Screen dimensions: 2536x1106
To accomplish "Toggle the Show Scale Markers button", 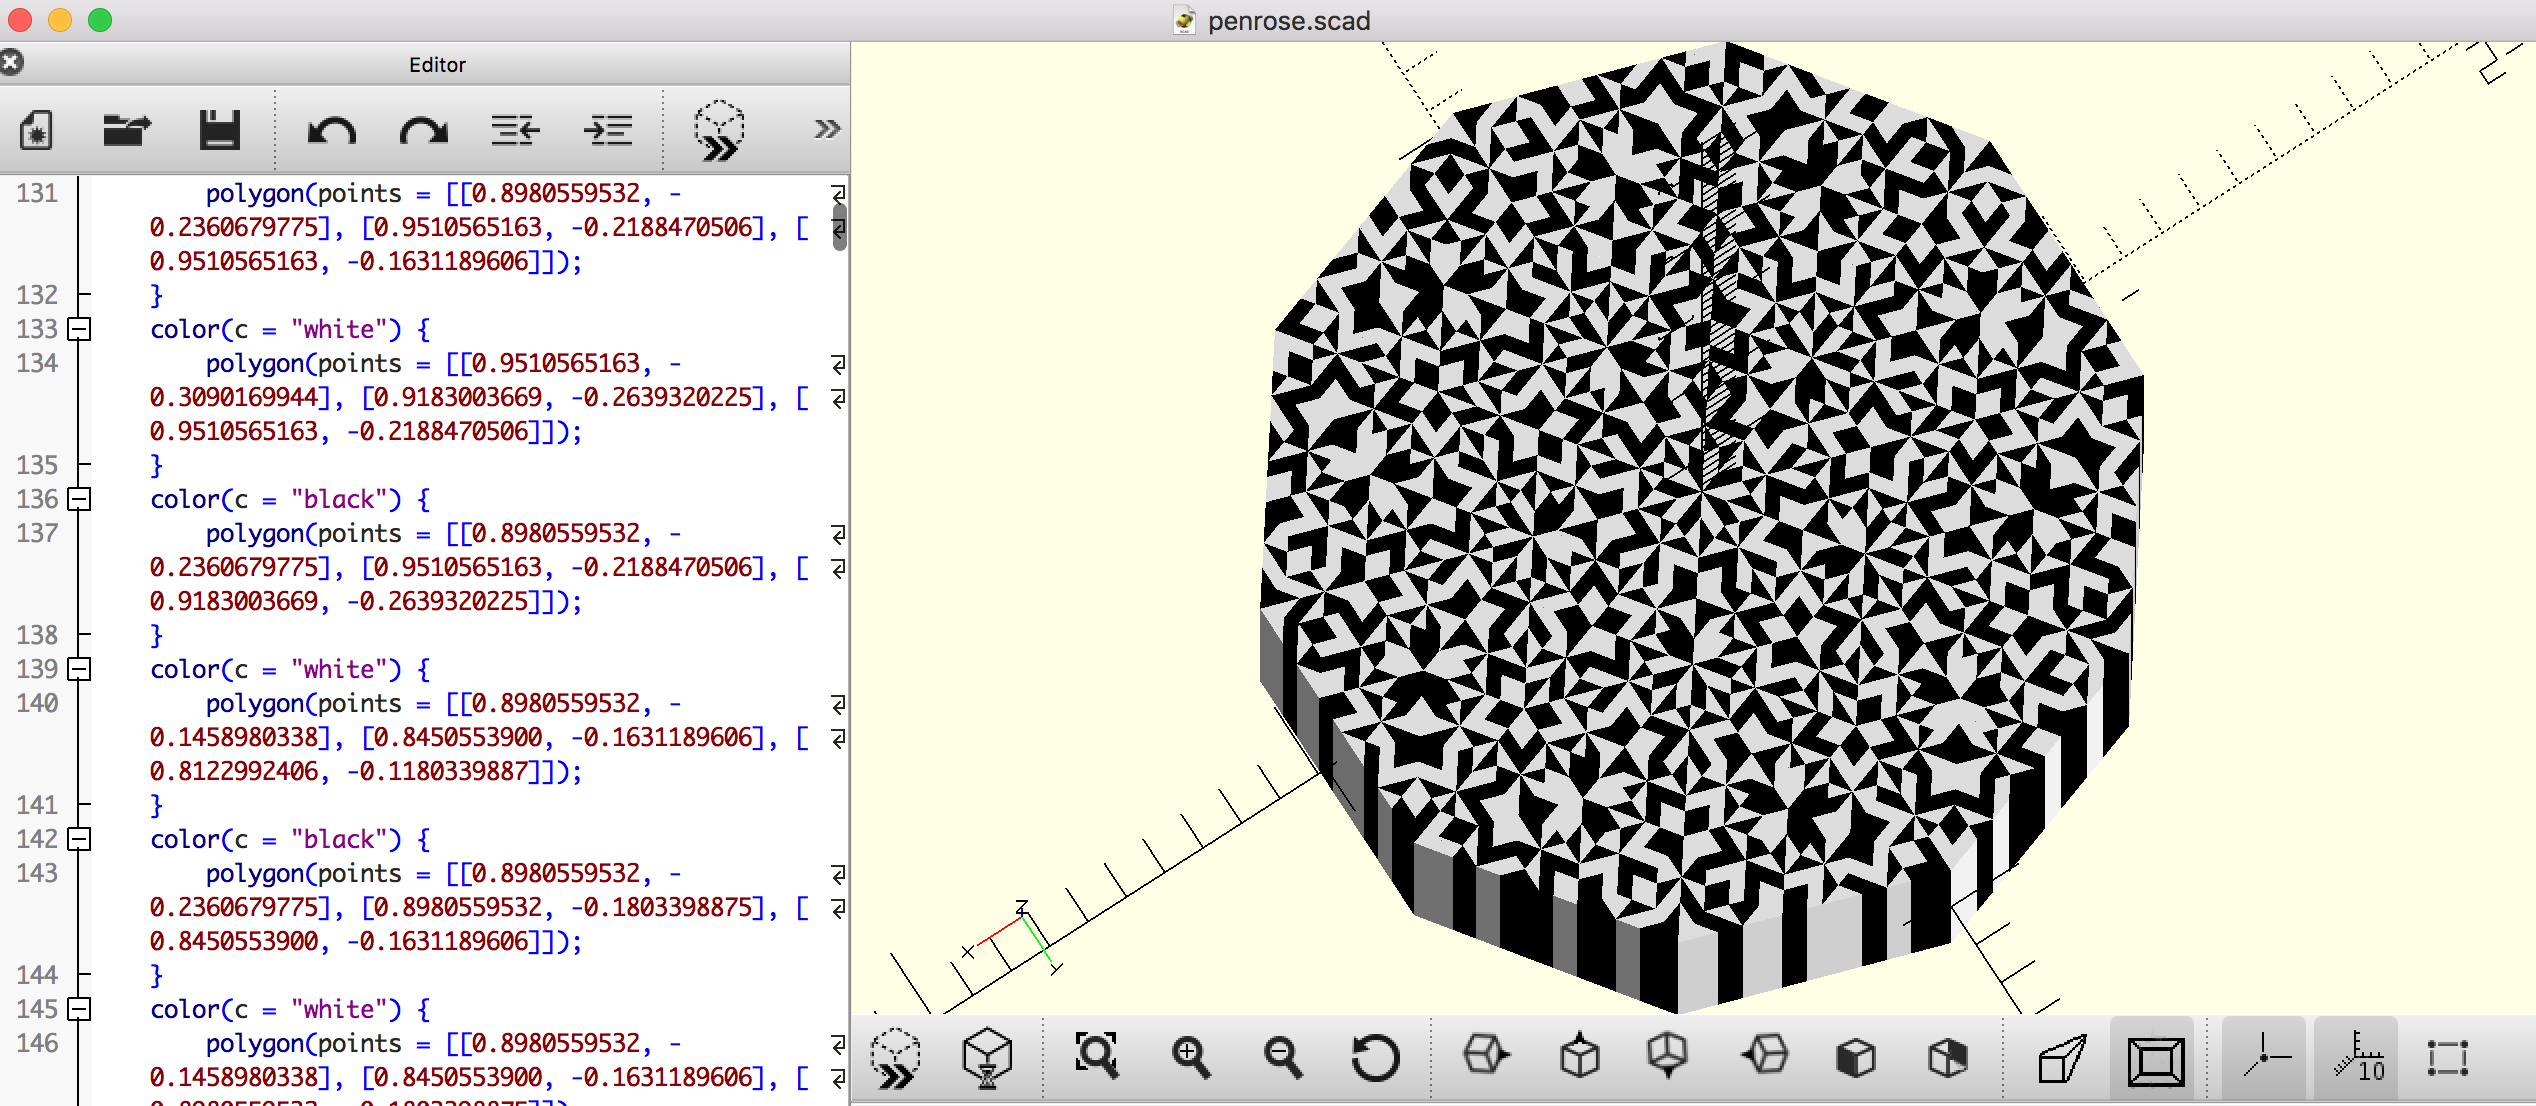I will 2357,1058.
